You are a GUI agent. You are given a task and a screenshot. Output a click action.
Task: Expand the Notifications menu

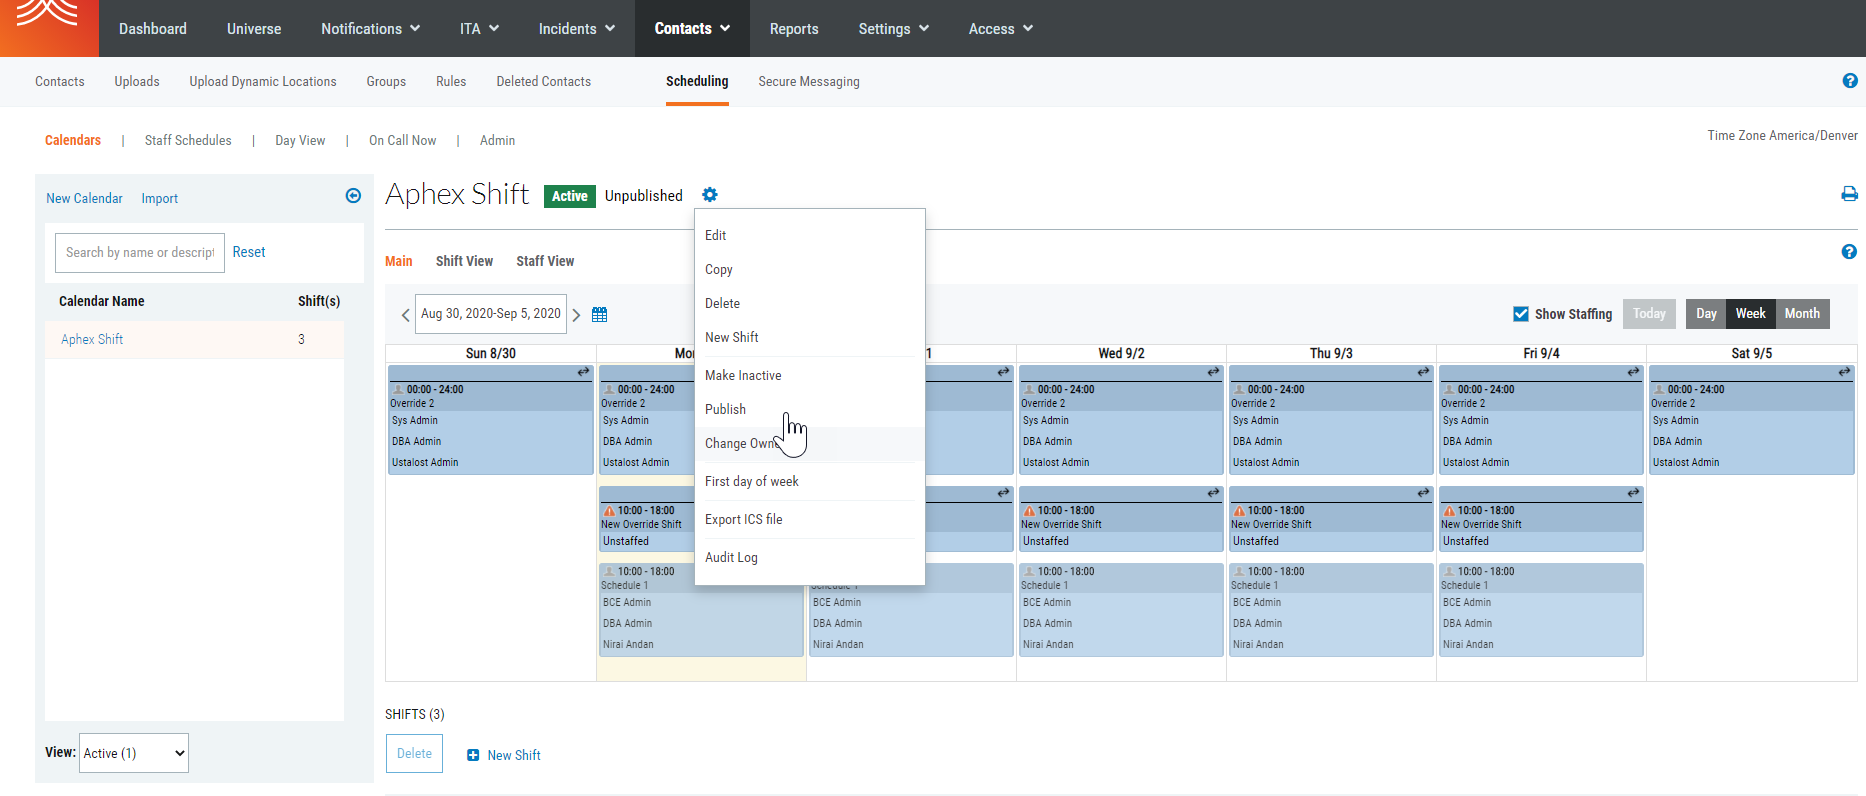[x=370, y=29]
